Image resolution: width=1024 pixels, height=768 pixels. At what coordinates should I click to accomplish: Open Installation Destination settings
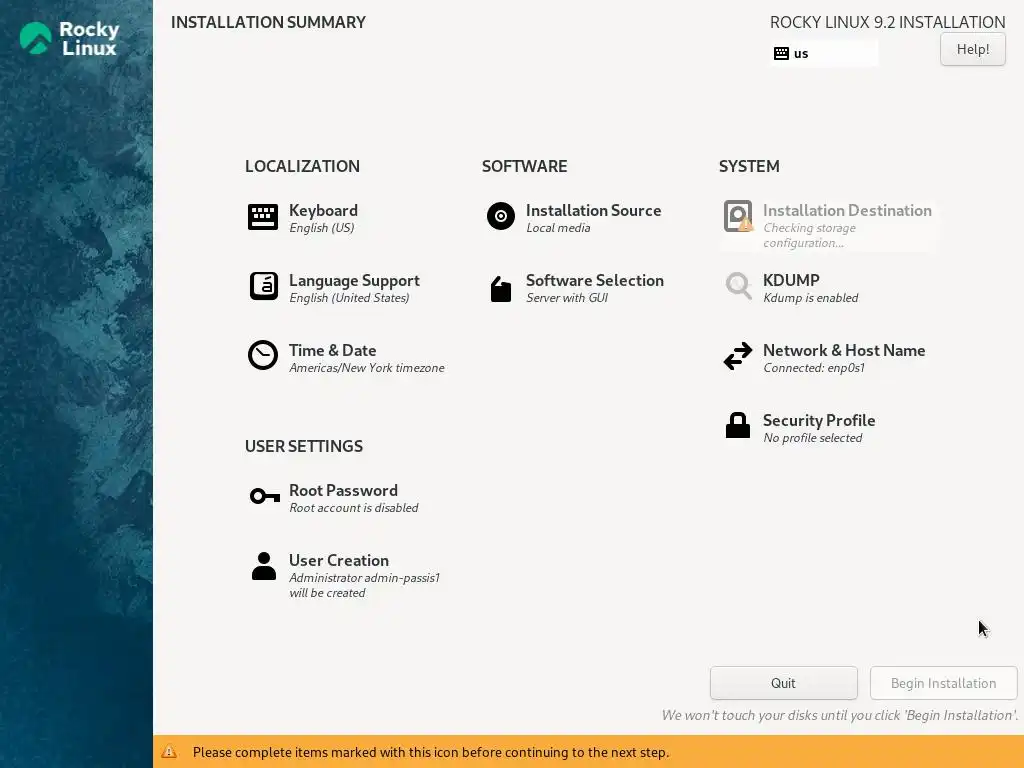pos(847,210)
